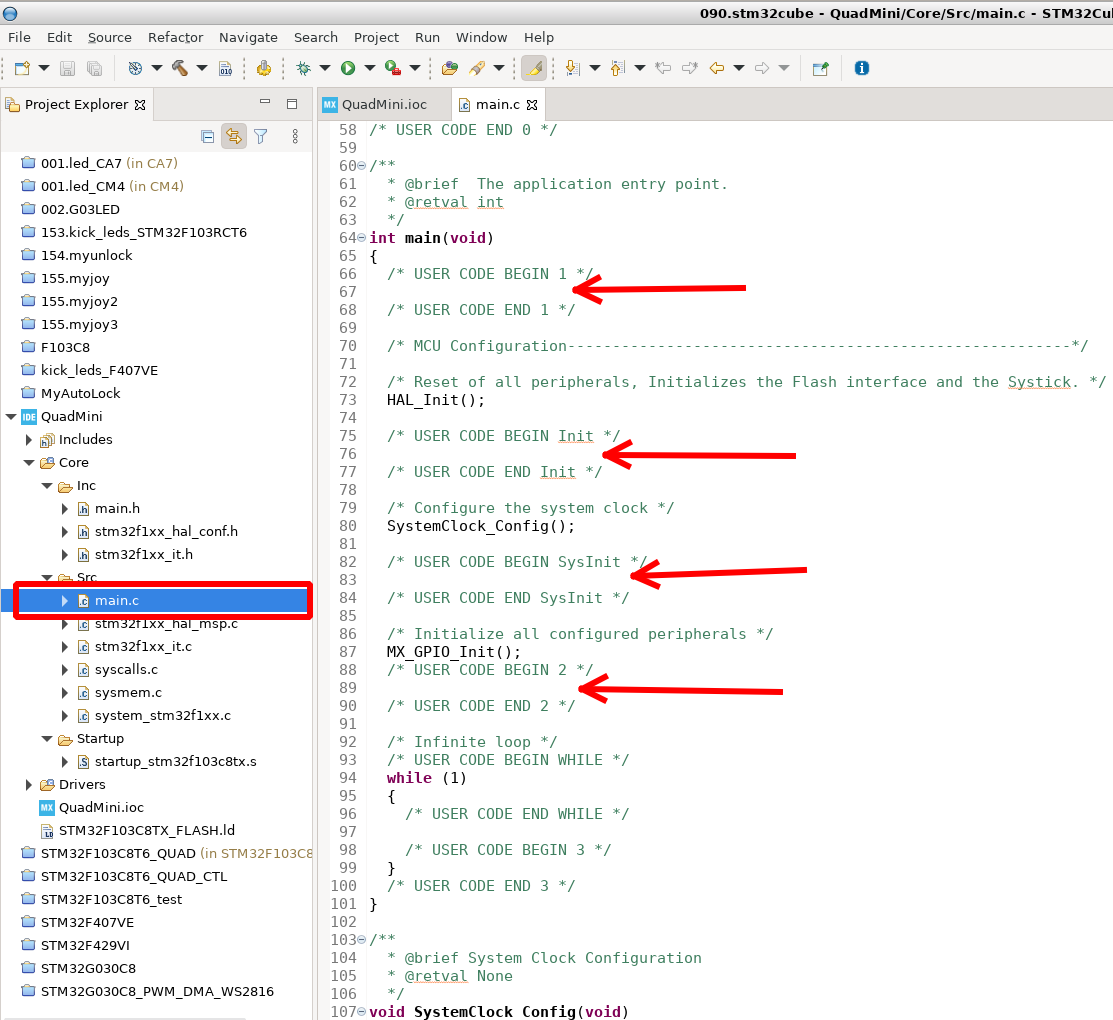Select startup_stm32f103c8tx.s file
1113x1020 pixels.
175,762
